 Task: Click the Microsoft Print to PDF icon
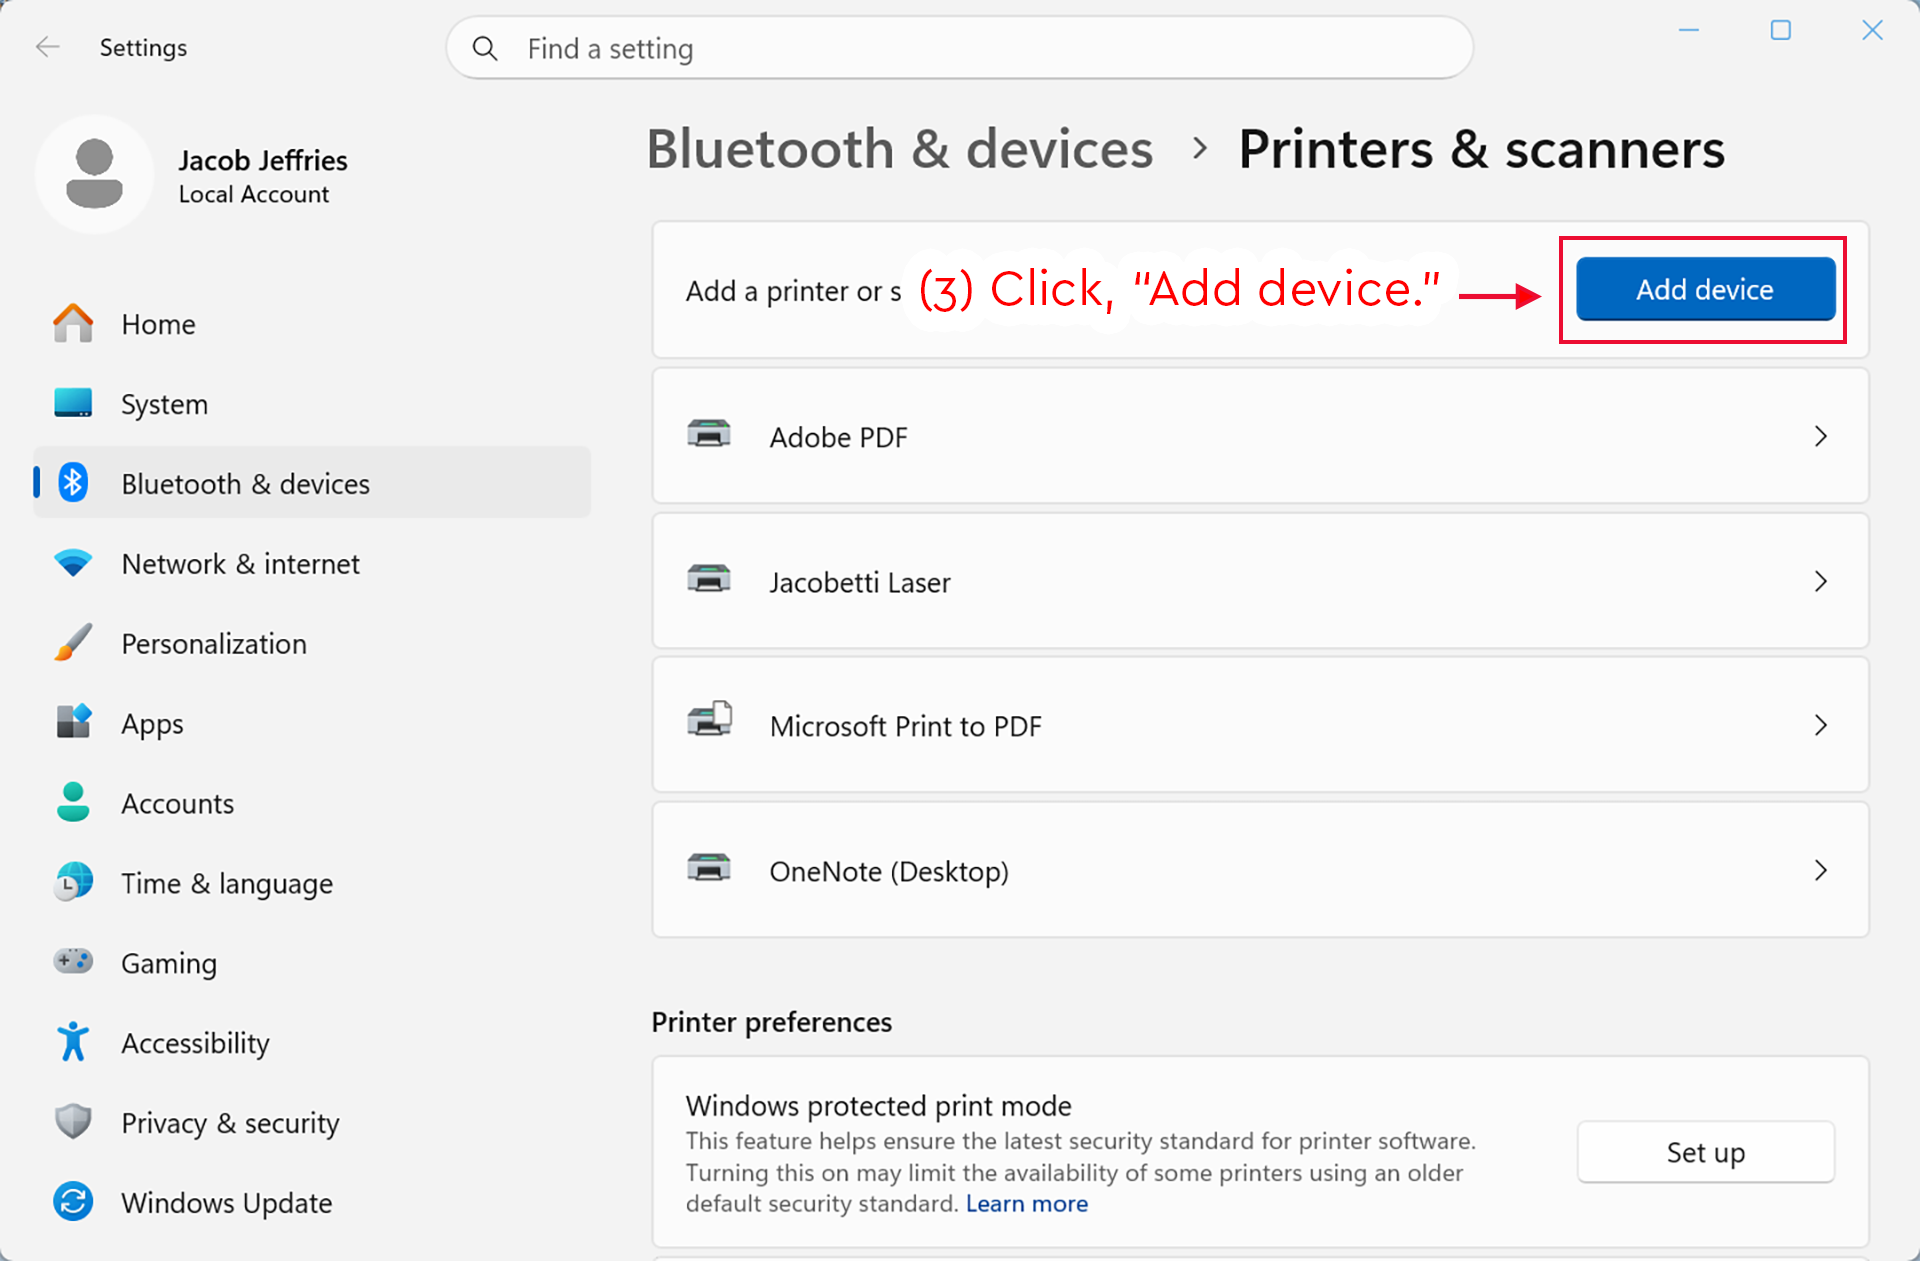[x=709, y=719]
